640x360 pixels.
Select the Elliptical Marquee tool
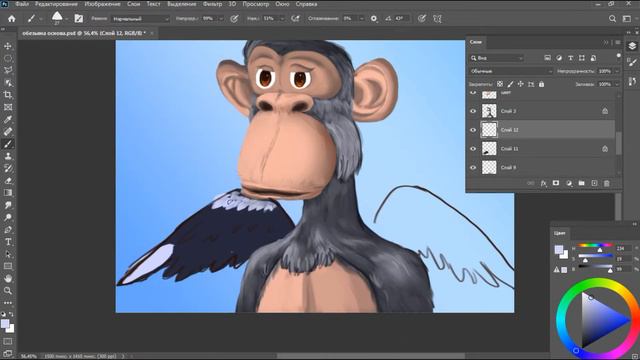[8, 58]
